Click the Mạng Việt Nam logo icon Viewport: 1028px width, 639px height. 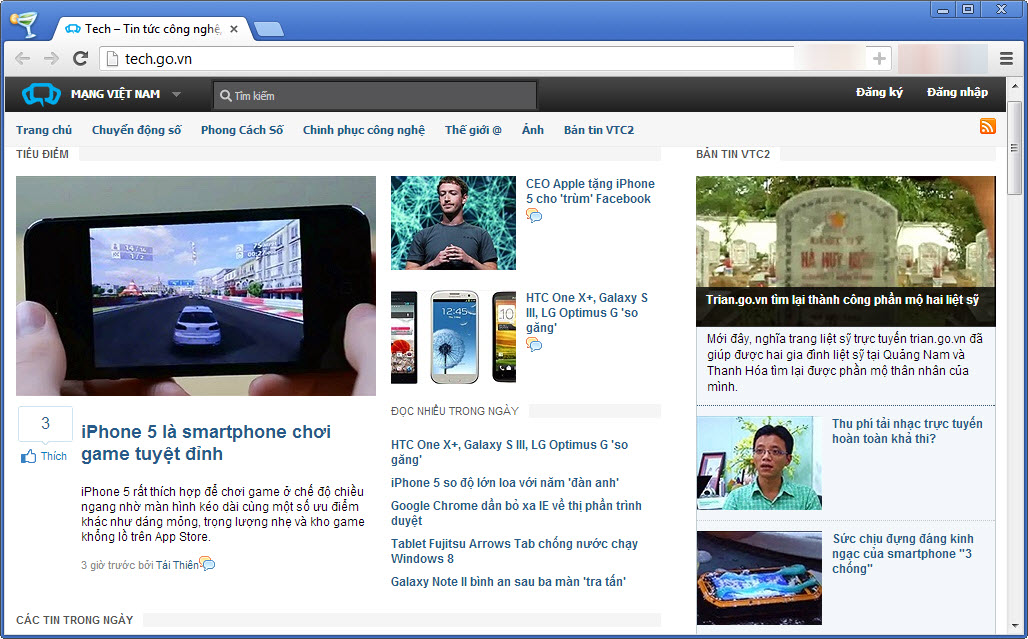click(x=41, y=94)
